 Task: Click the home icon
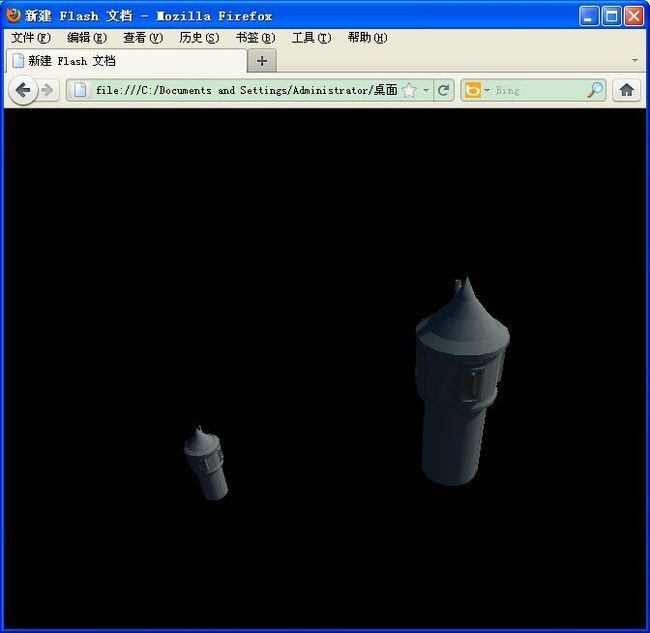pos(626,90)
